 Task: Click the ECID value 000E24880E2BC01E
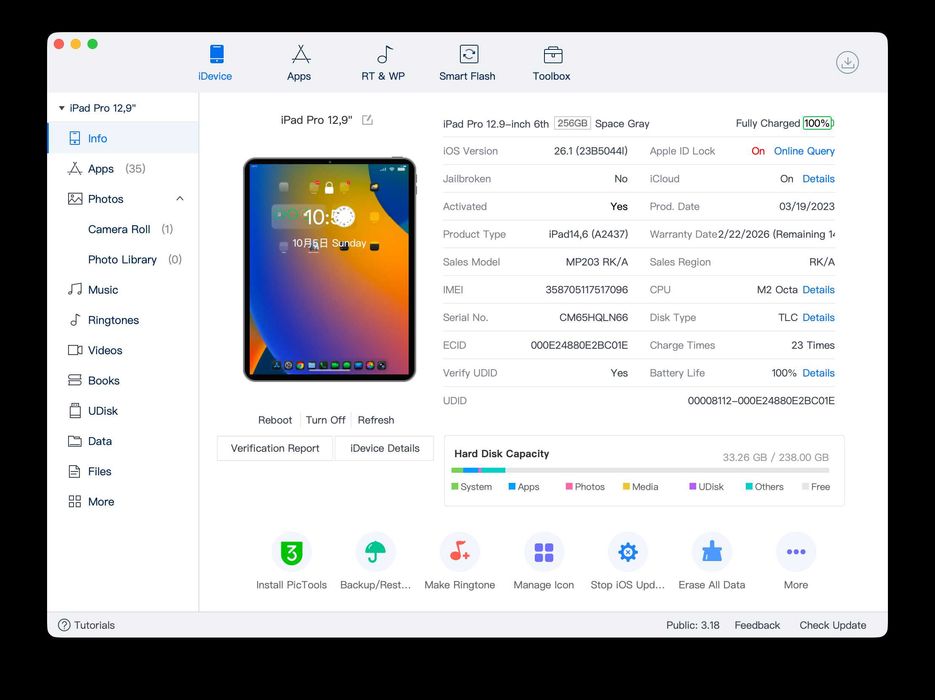[579, 345]
